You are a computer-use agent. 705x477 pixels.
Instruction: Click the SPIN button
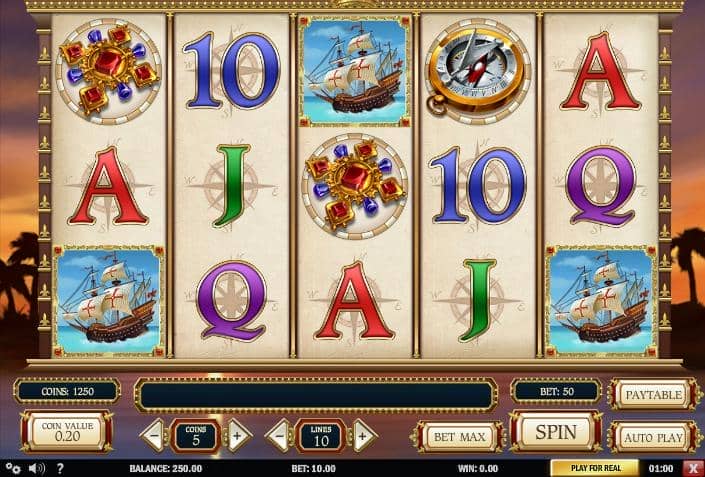(x=556, y=432)
